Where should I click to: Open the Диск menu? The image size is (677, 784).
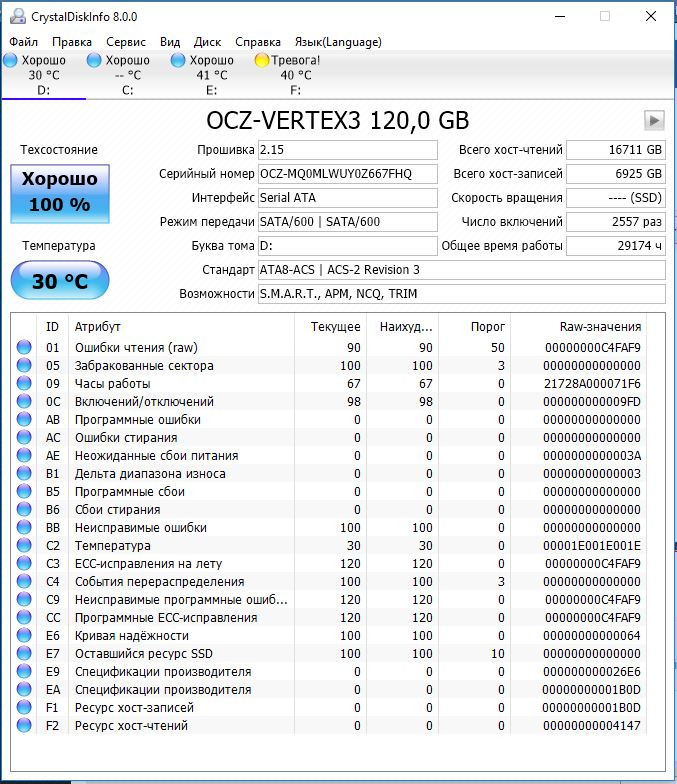pyautogui.click(x=208, y=42)
